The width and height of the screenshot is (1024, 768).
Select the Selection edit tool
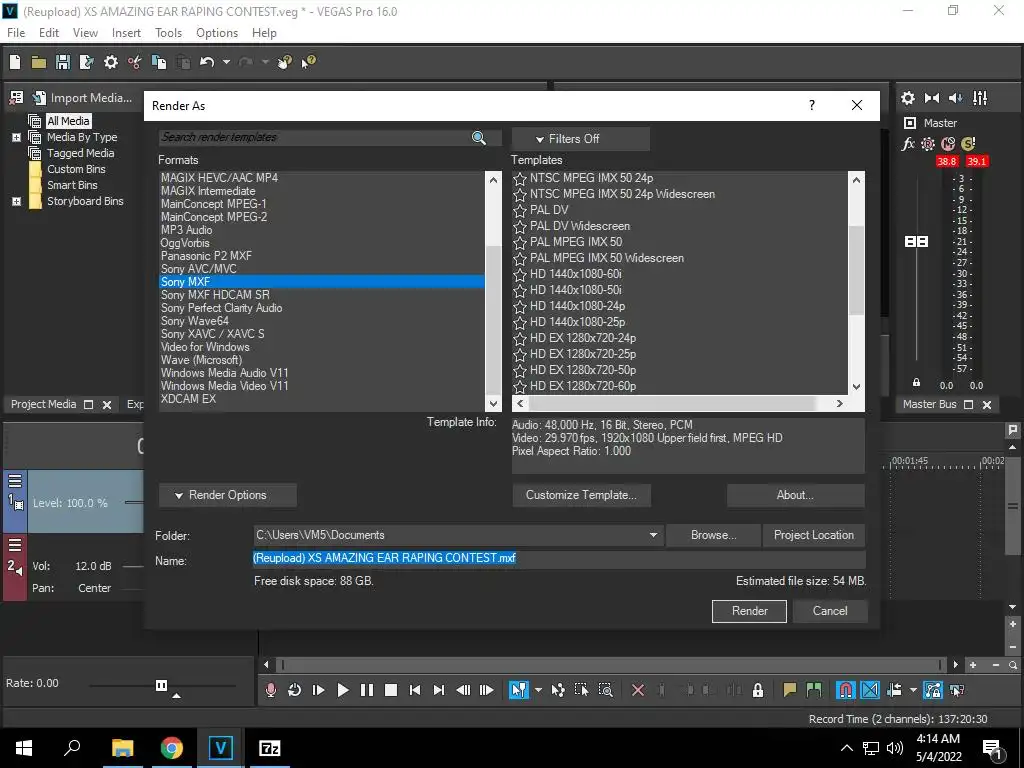(581, 690)
